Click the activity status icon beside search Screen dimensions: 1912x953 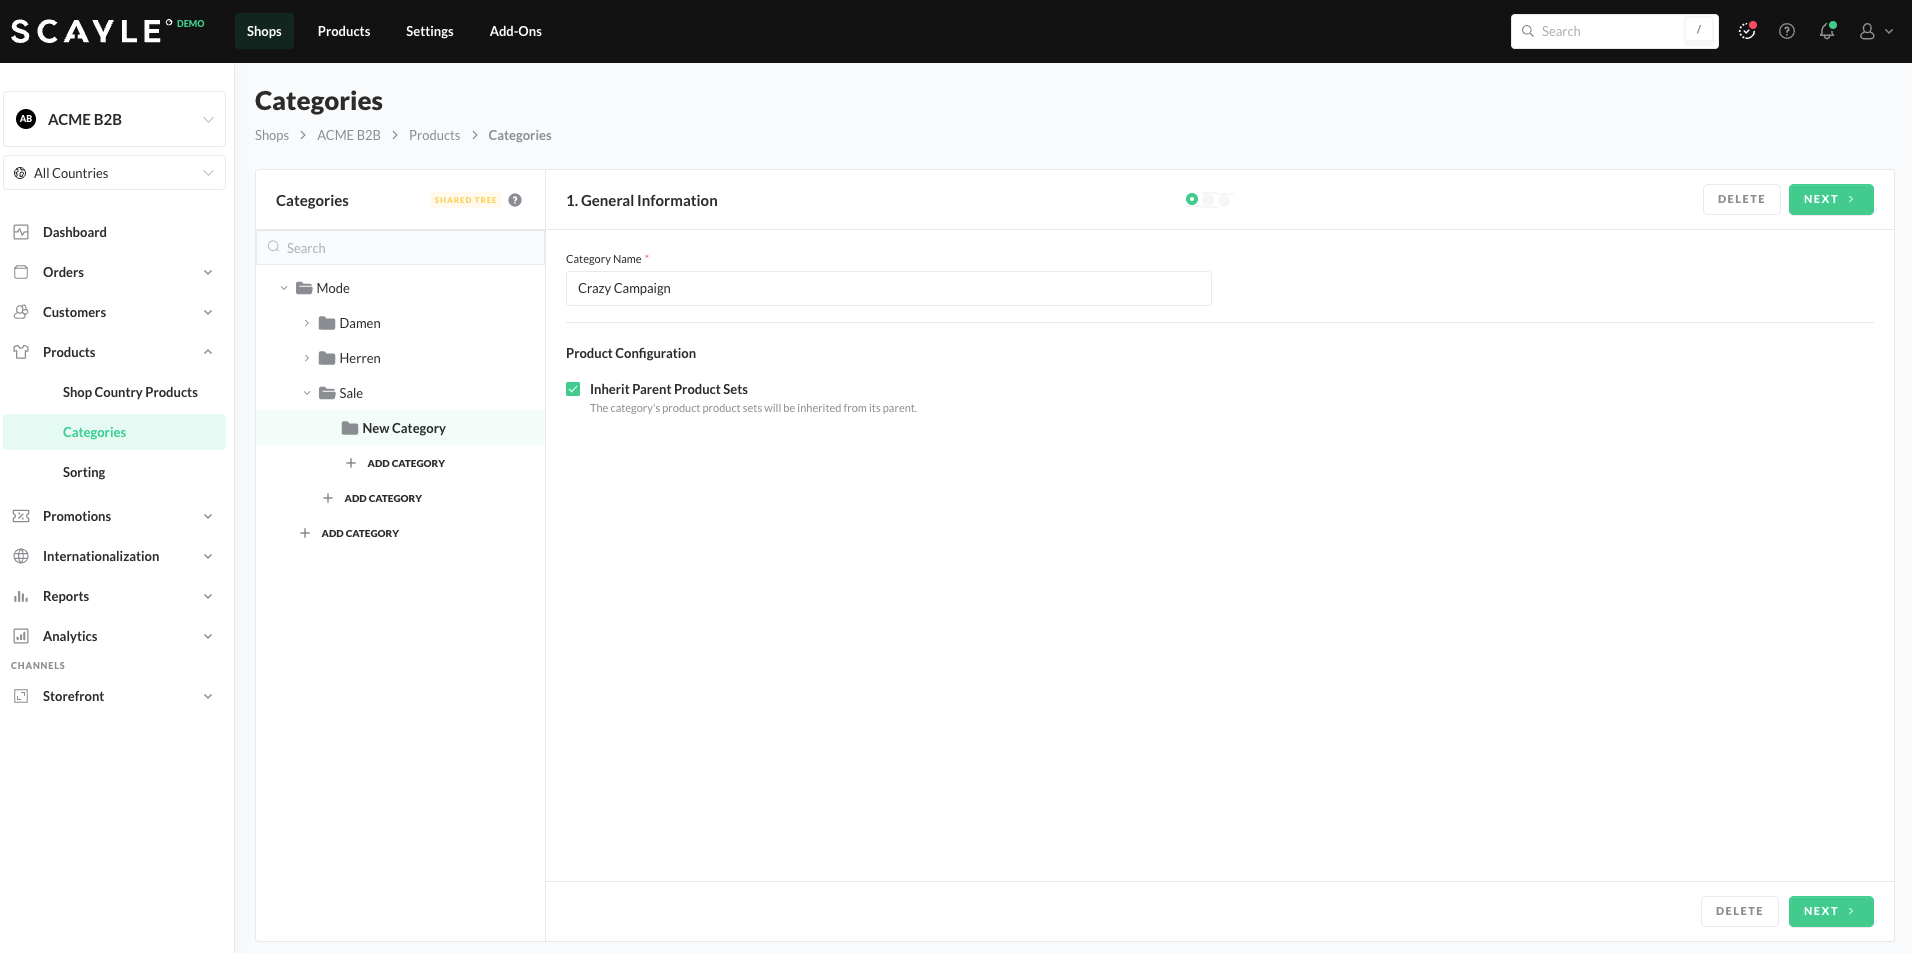coord(1746,31)
